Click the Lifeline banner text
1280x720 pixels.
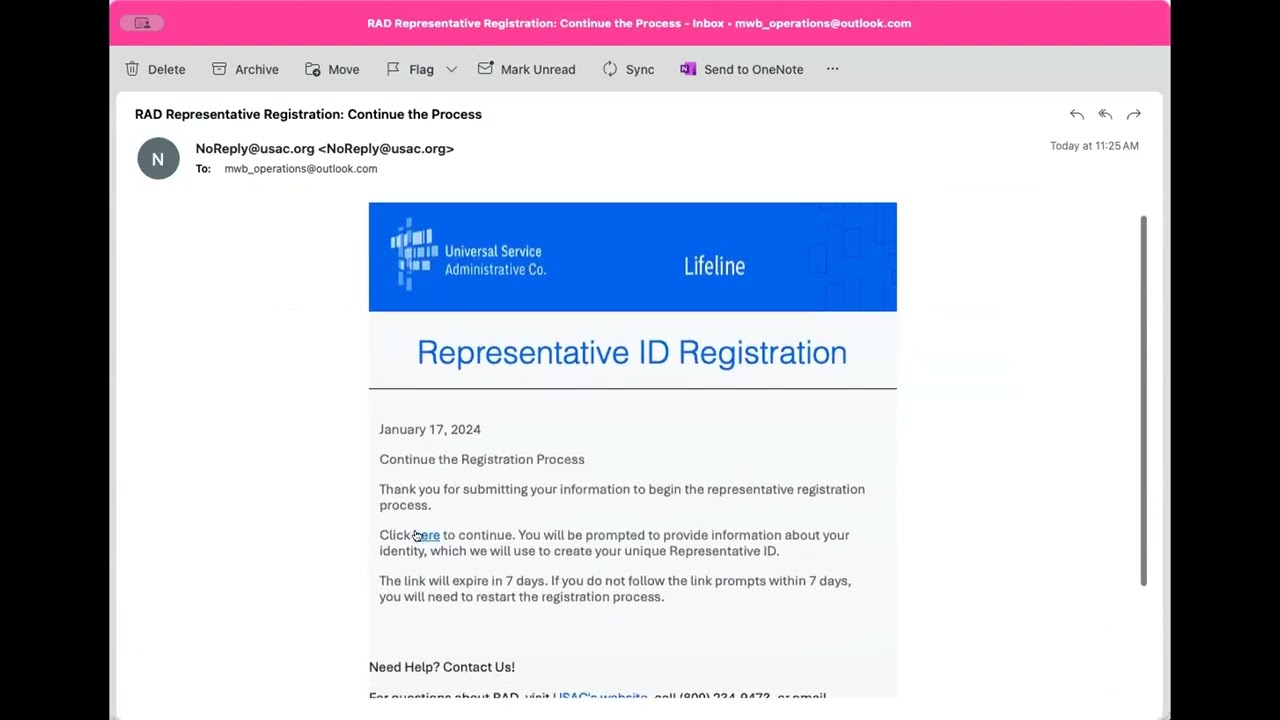(714, 266)
